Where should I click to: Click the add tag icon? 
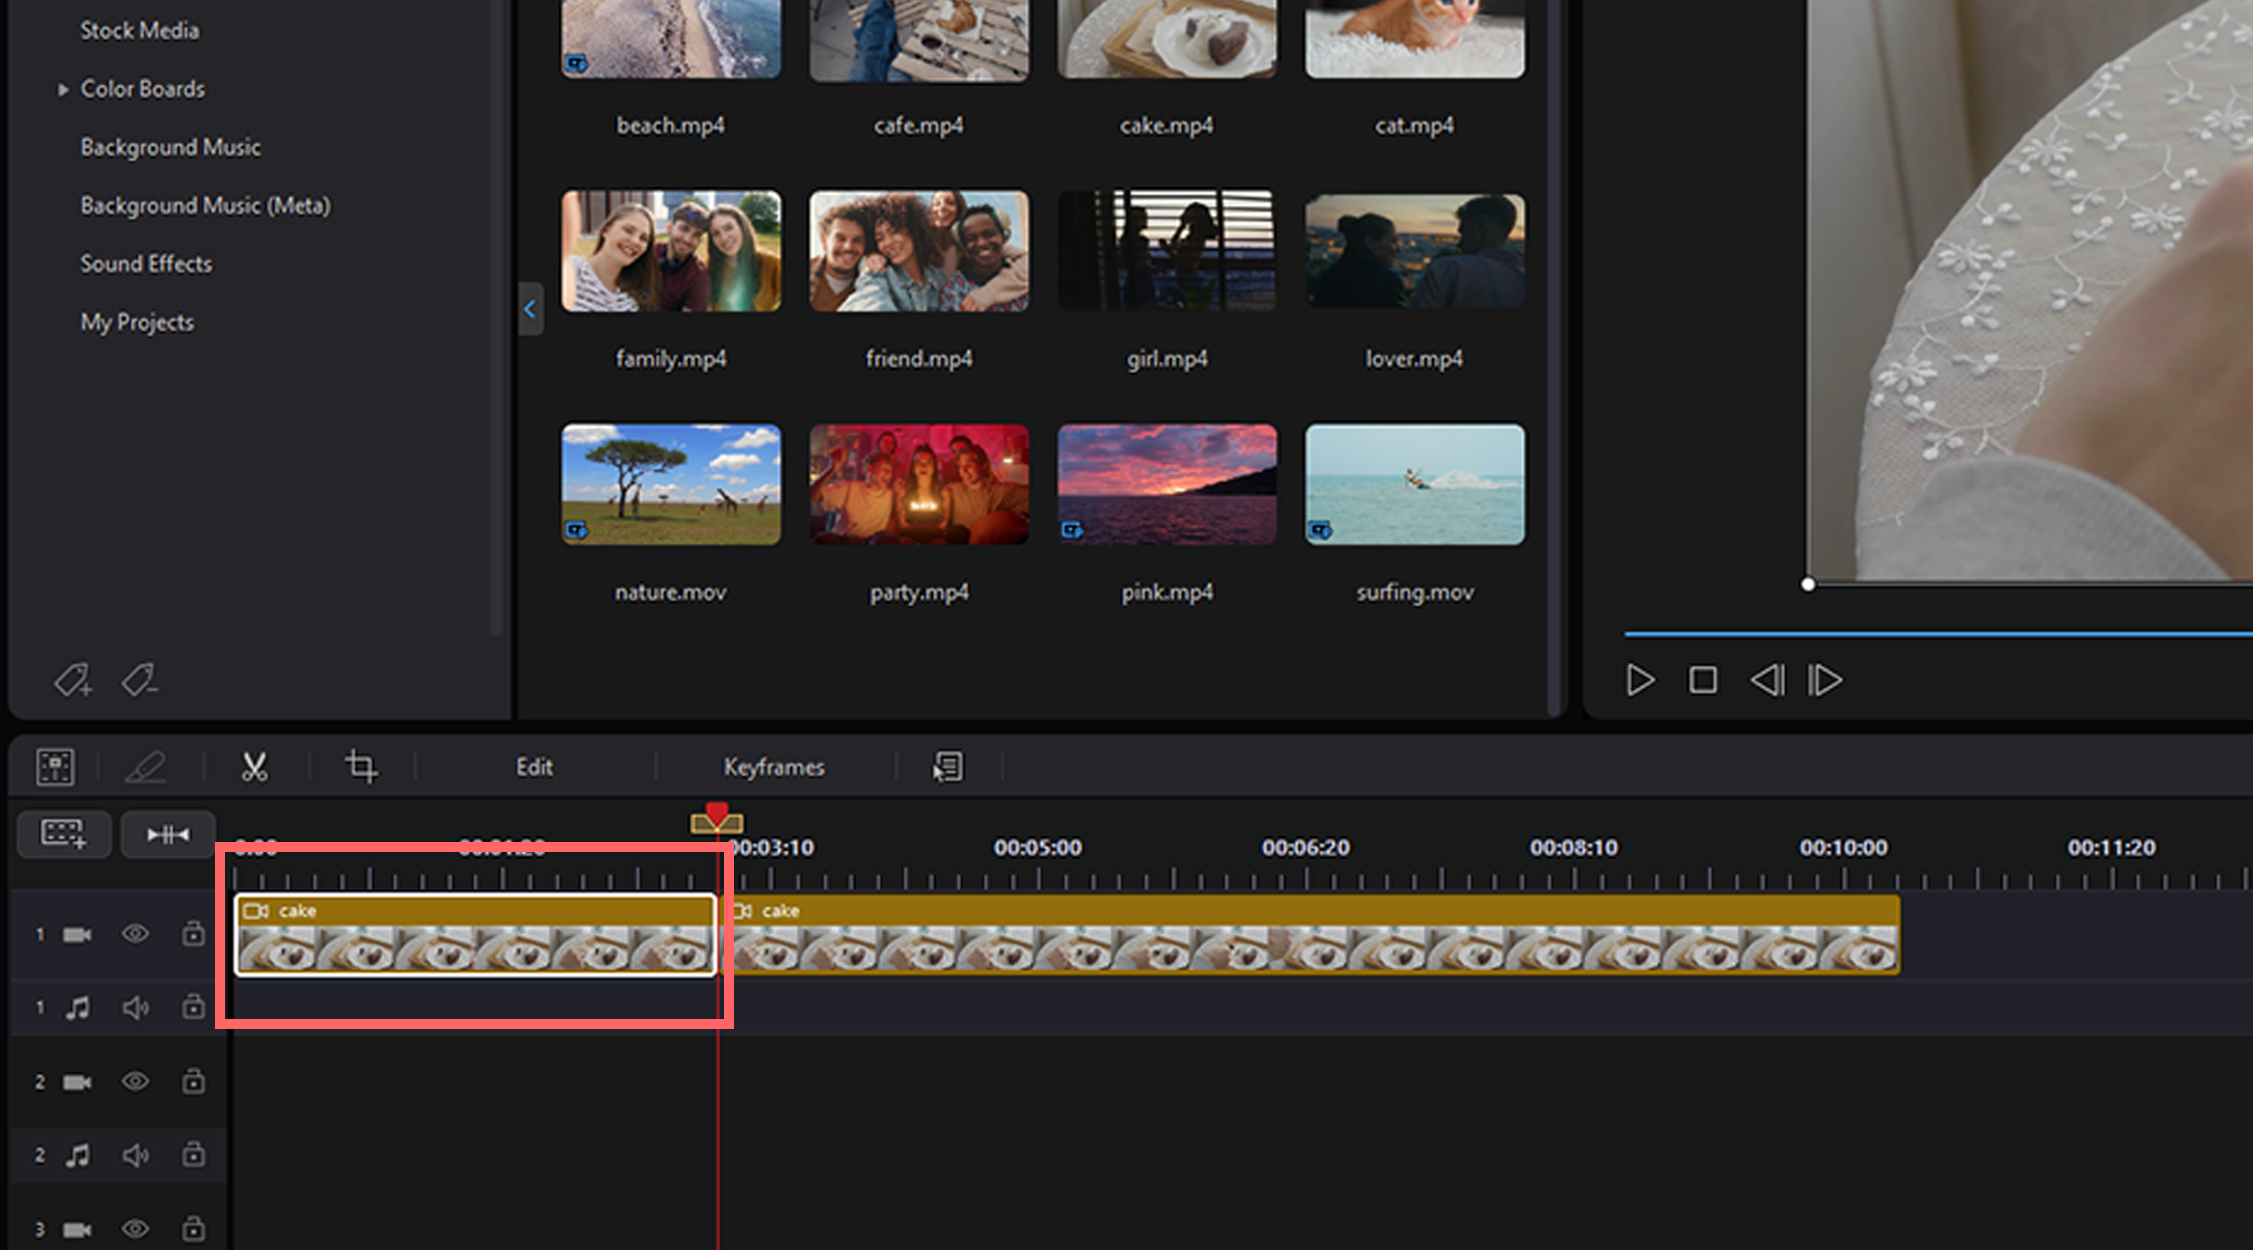point(72,680)
